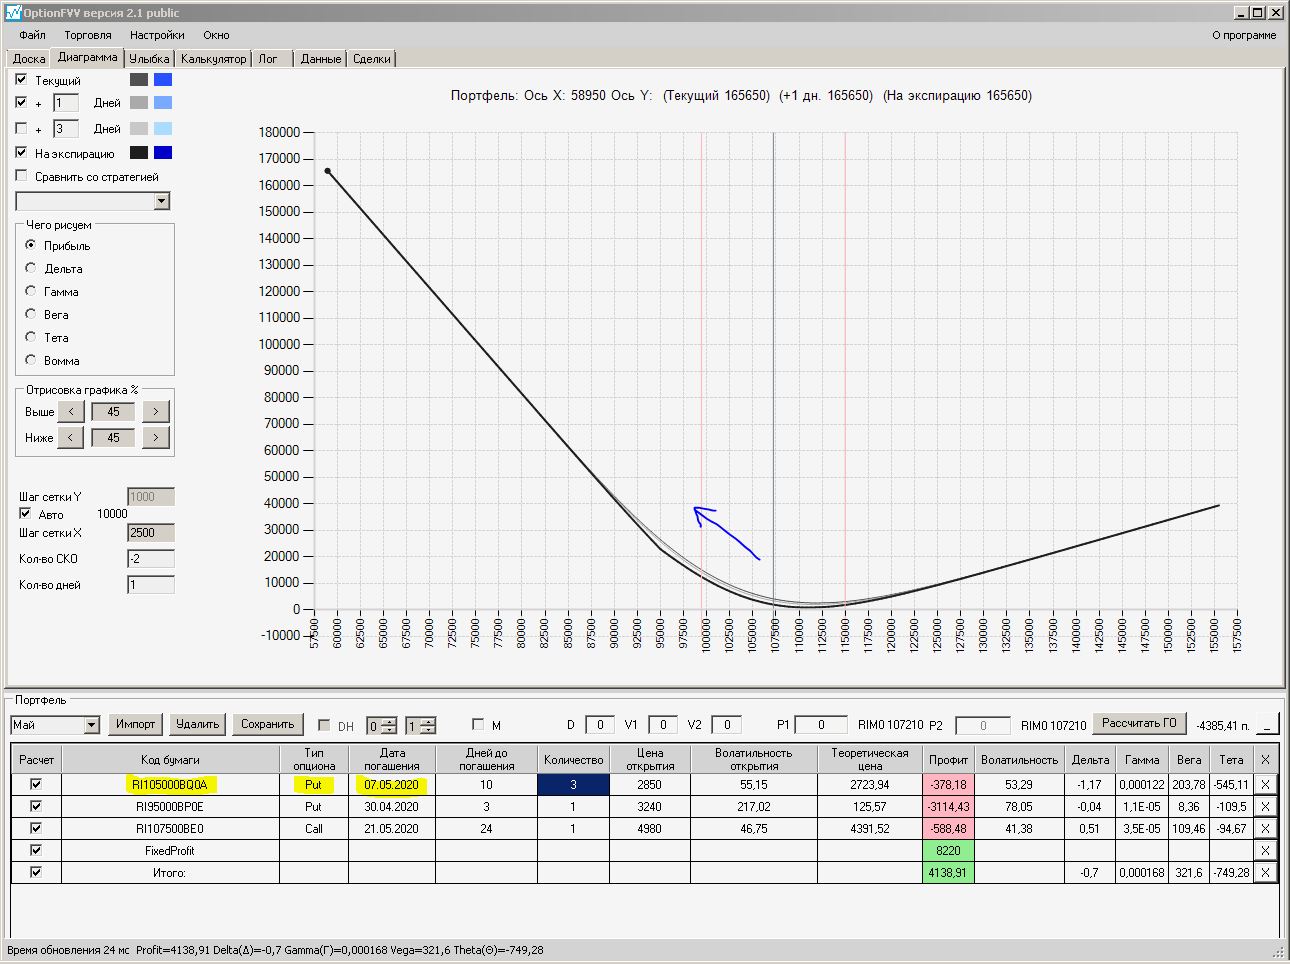Click the Шаг сетки X input field
The image size is (1290, 964).
(x=151, y=533)
